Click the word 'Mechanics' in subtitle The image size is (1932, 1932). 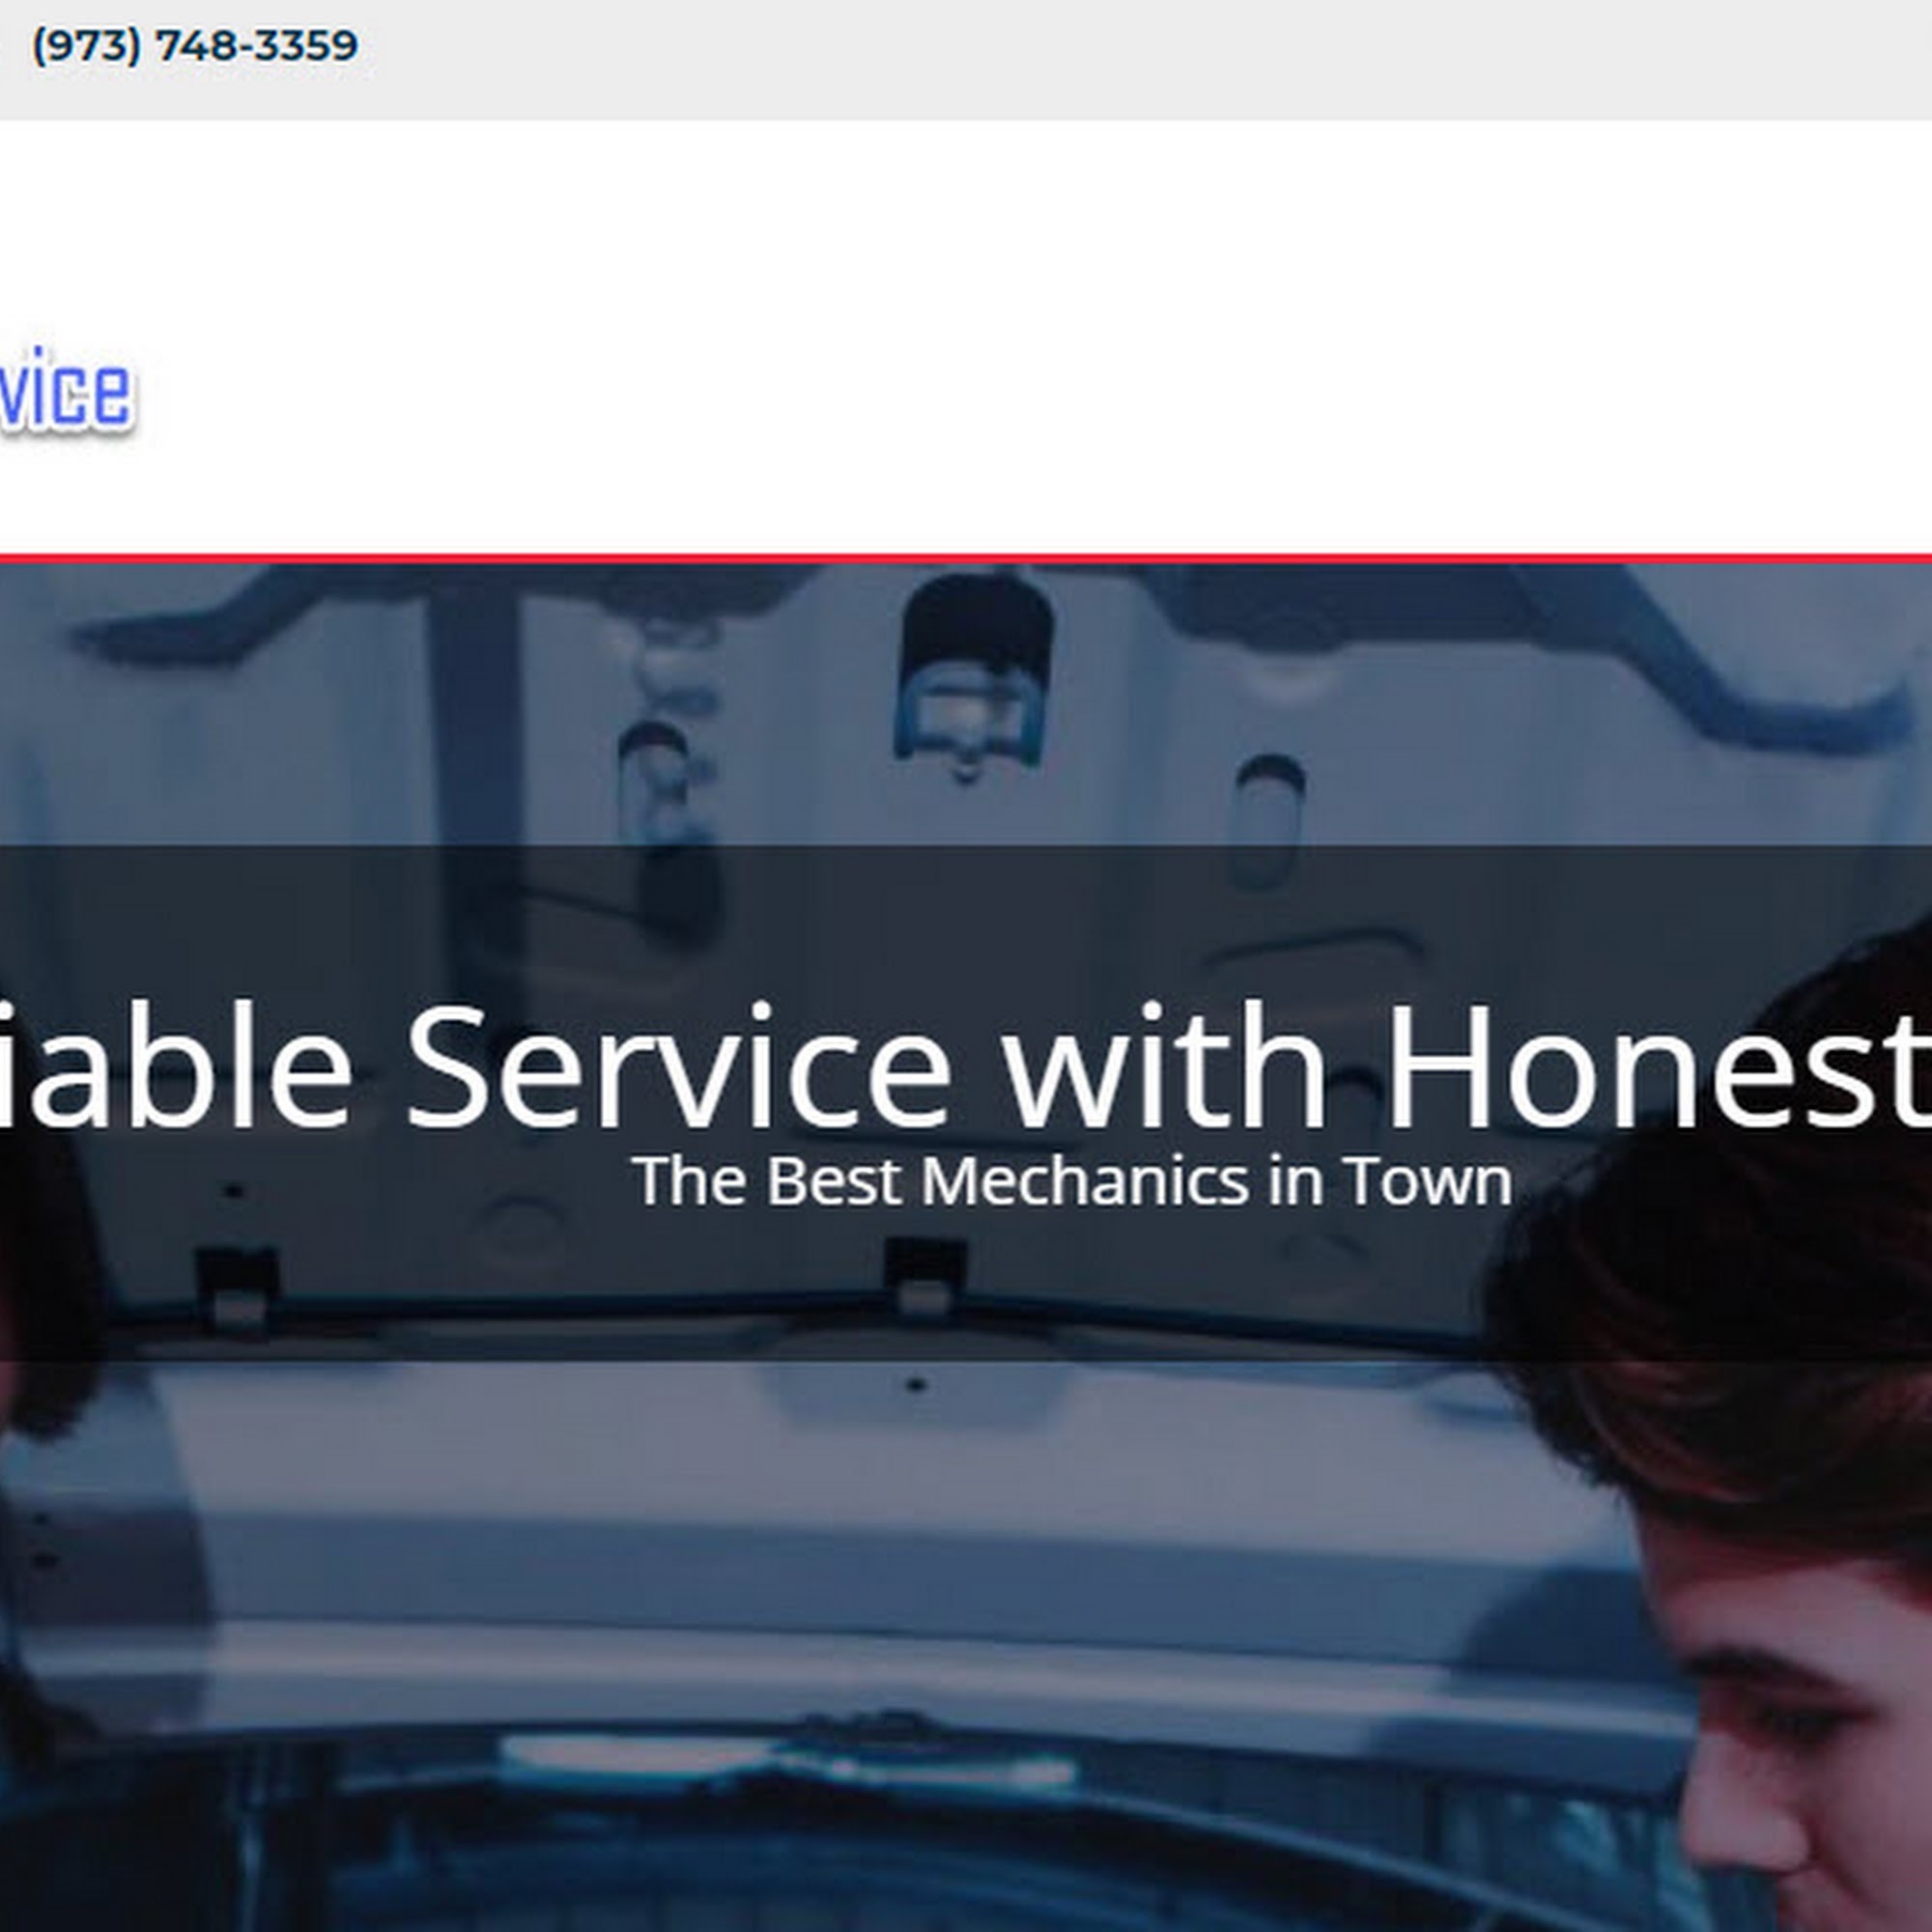tap(1085, 1181)
